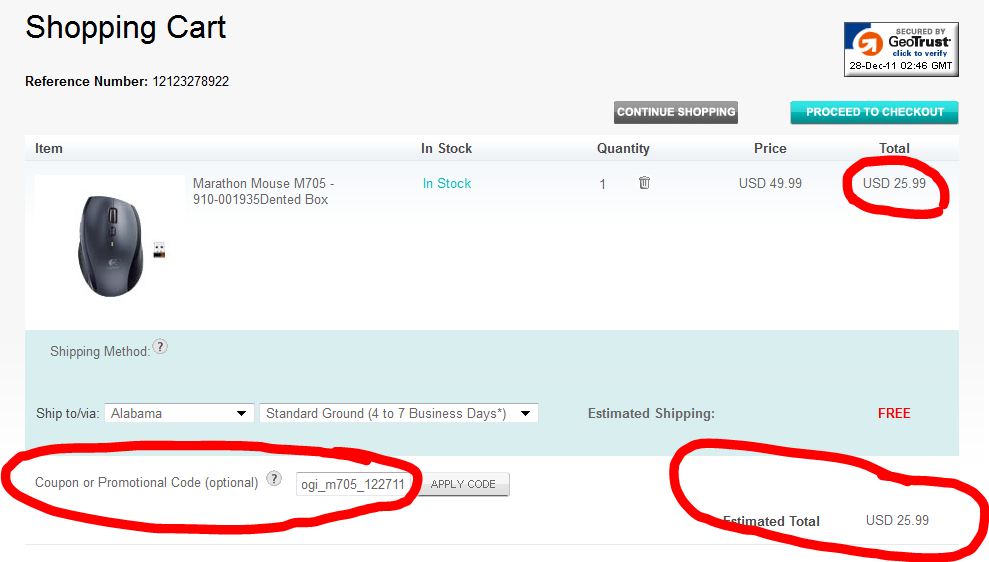This screenshot has height=562, width=989.
Task: Click the Apply Code button
Action: (463, 484)
